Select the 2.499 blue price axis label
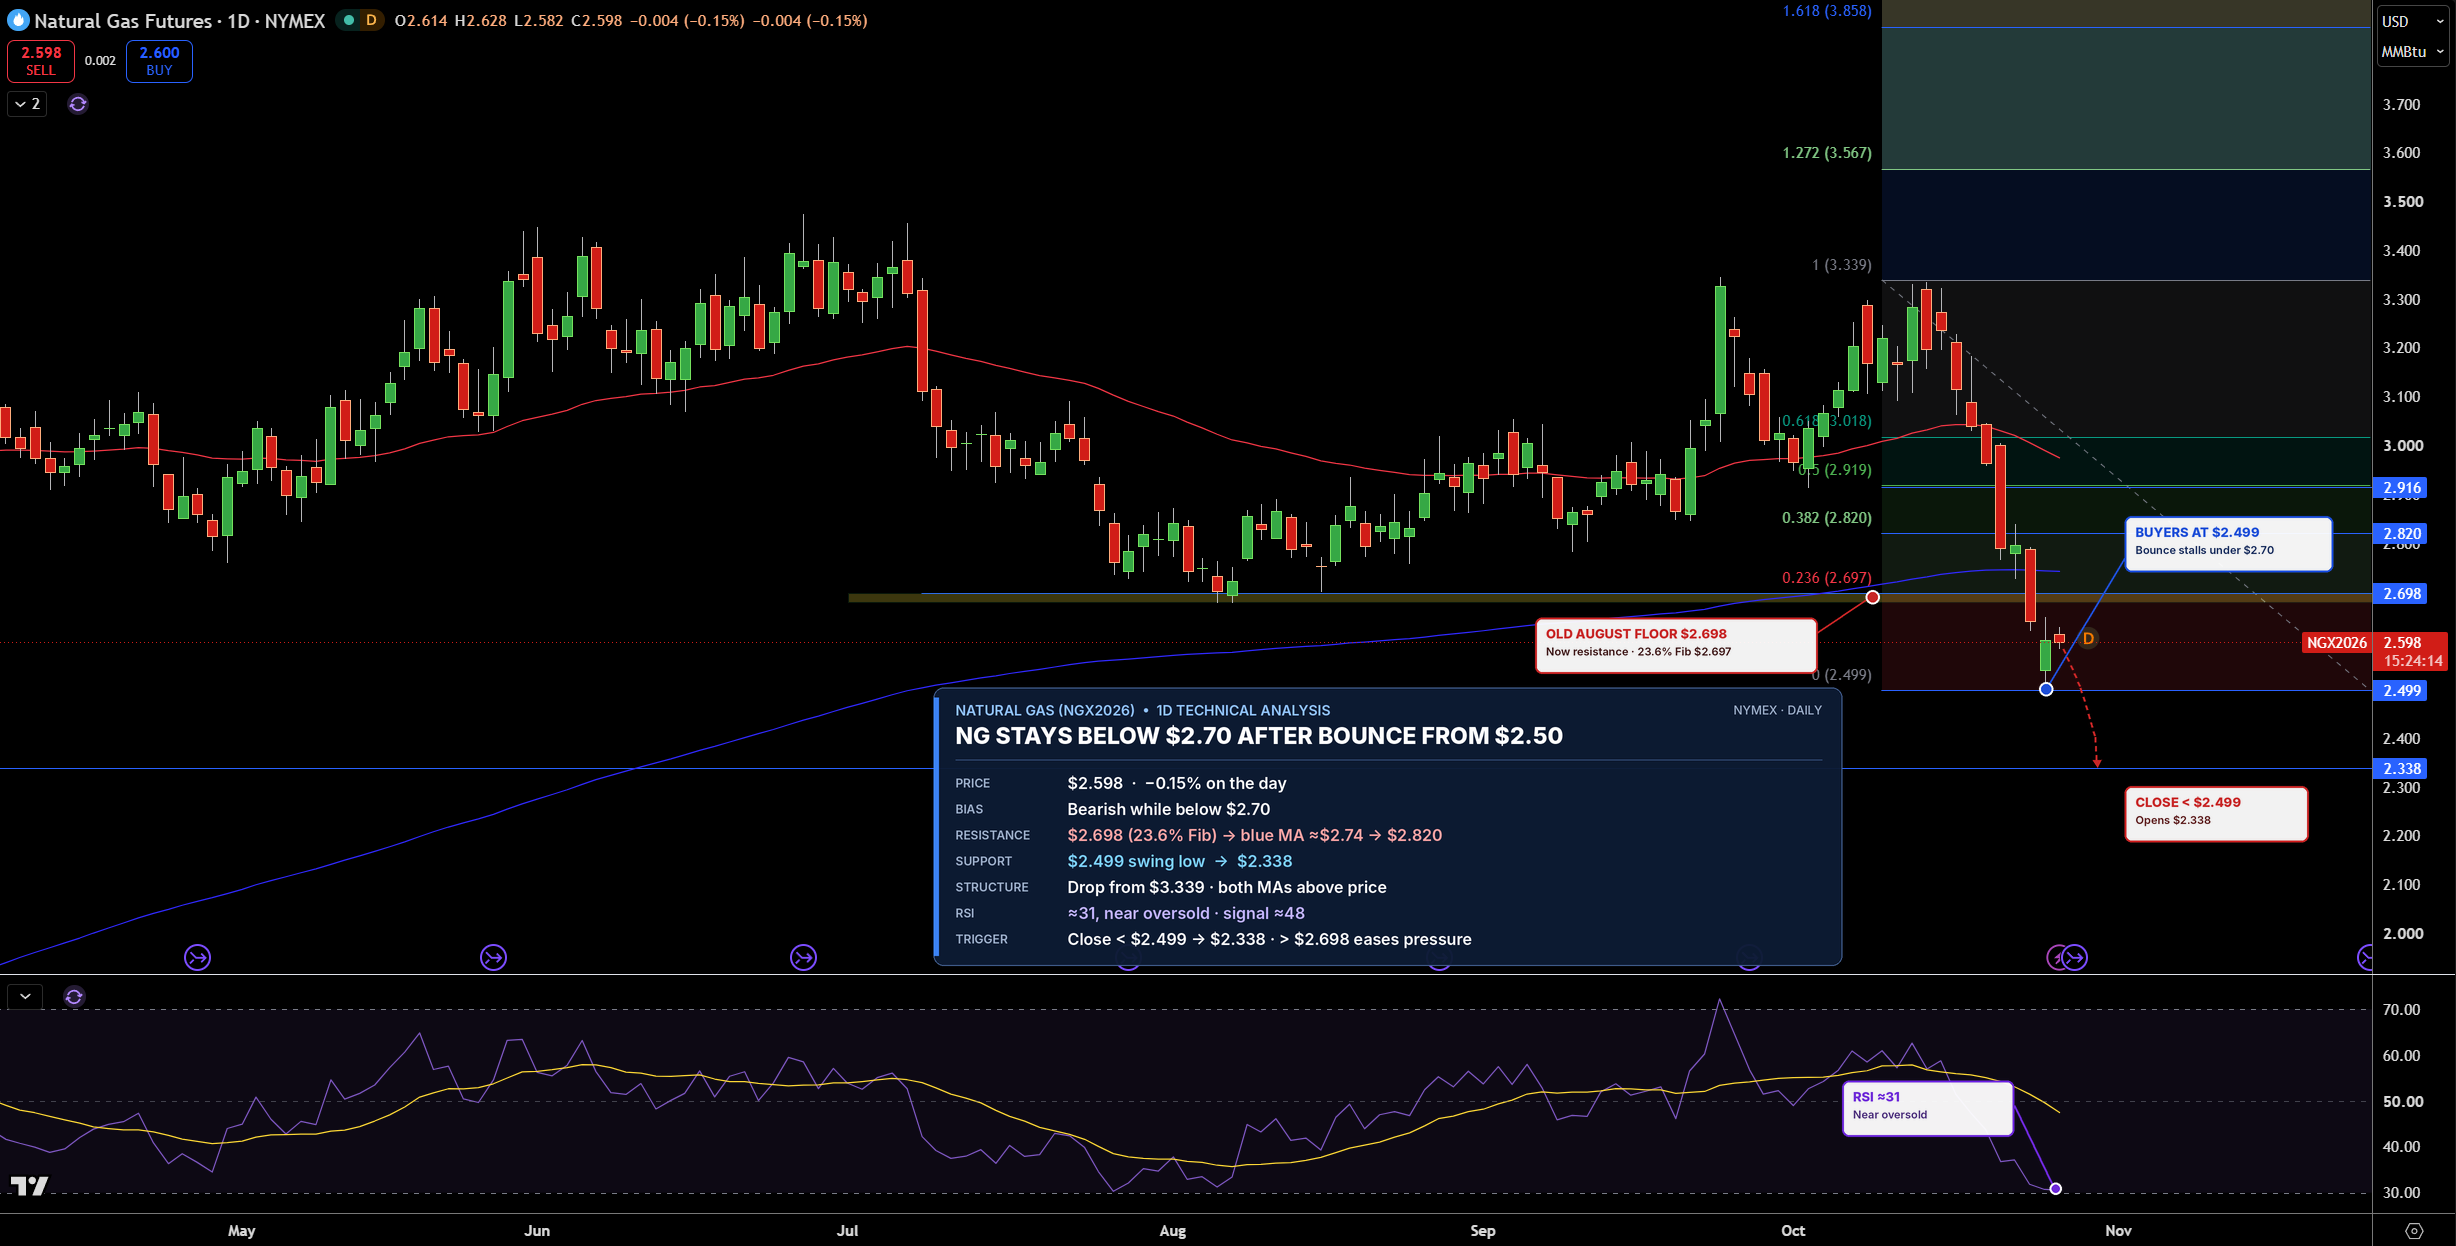2456x1246 pixels. [x=2400, y=690]
